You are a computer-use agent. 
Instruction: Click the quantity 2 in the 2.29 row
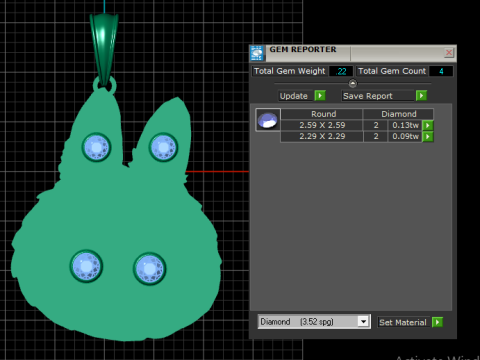pyautogui.click(x=376, y=136)
